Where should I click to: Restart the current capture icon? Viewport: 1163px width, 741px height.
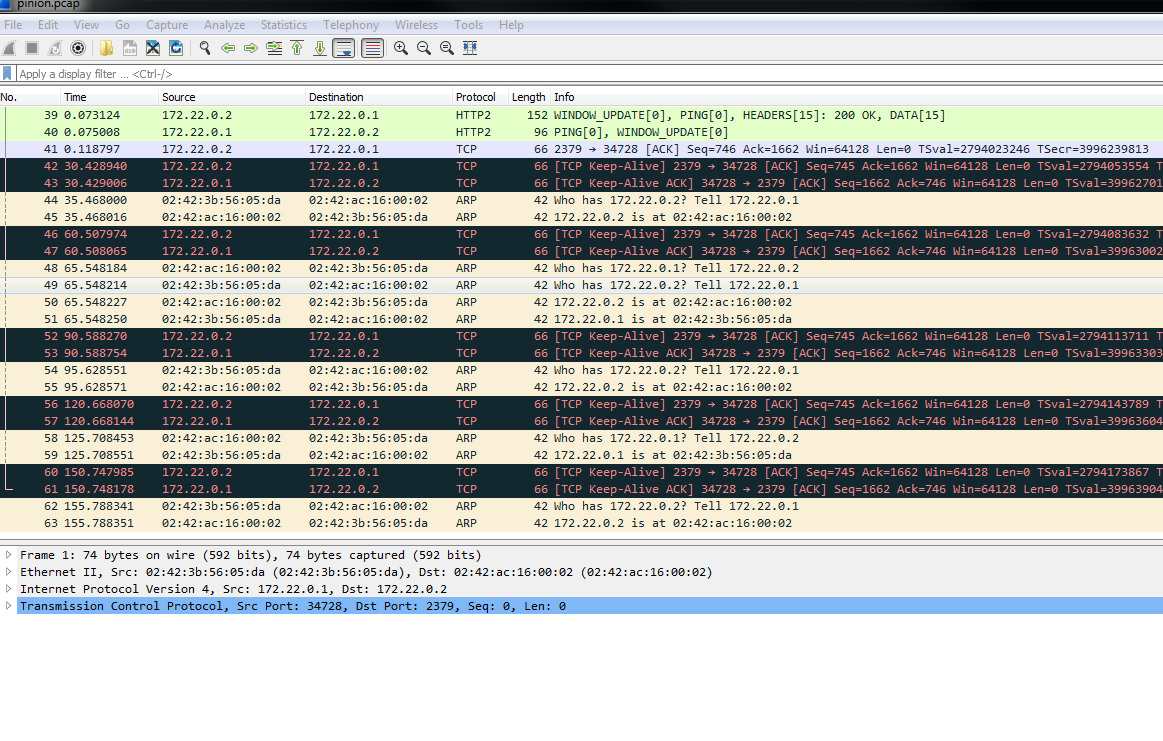click(x=54, y=47)
